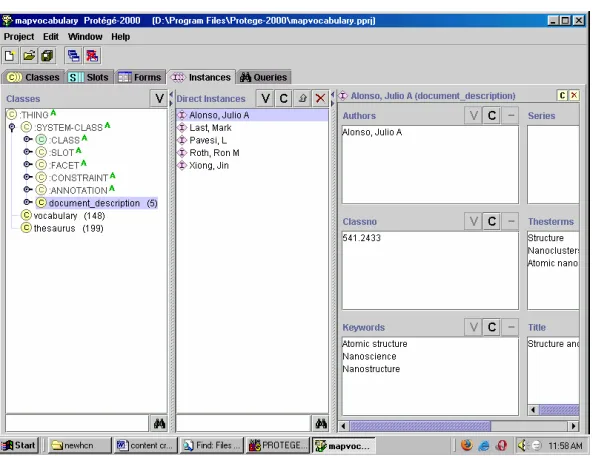Click the instance search input field
The width and height of the screenshot is (592, 456).
pyautogui.click(x=244, y=424)
